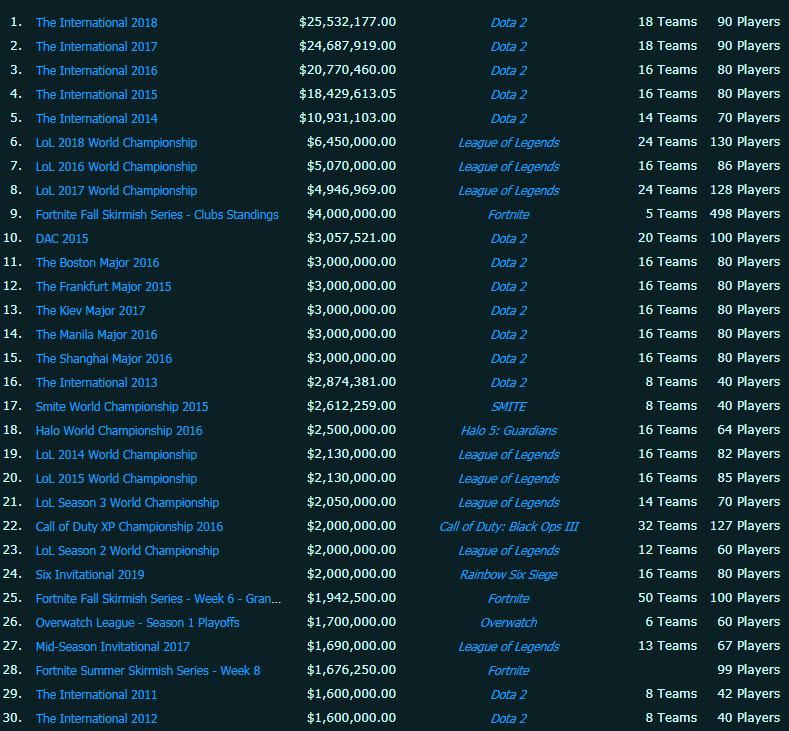Screen dimensions: 789x731
Task: Open The Kiev Major 2017 link
Action: [x=90, y=311]
